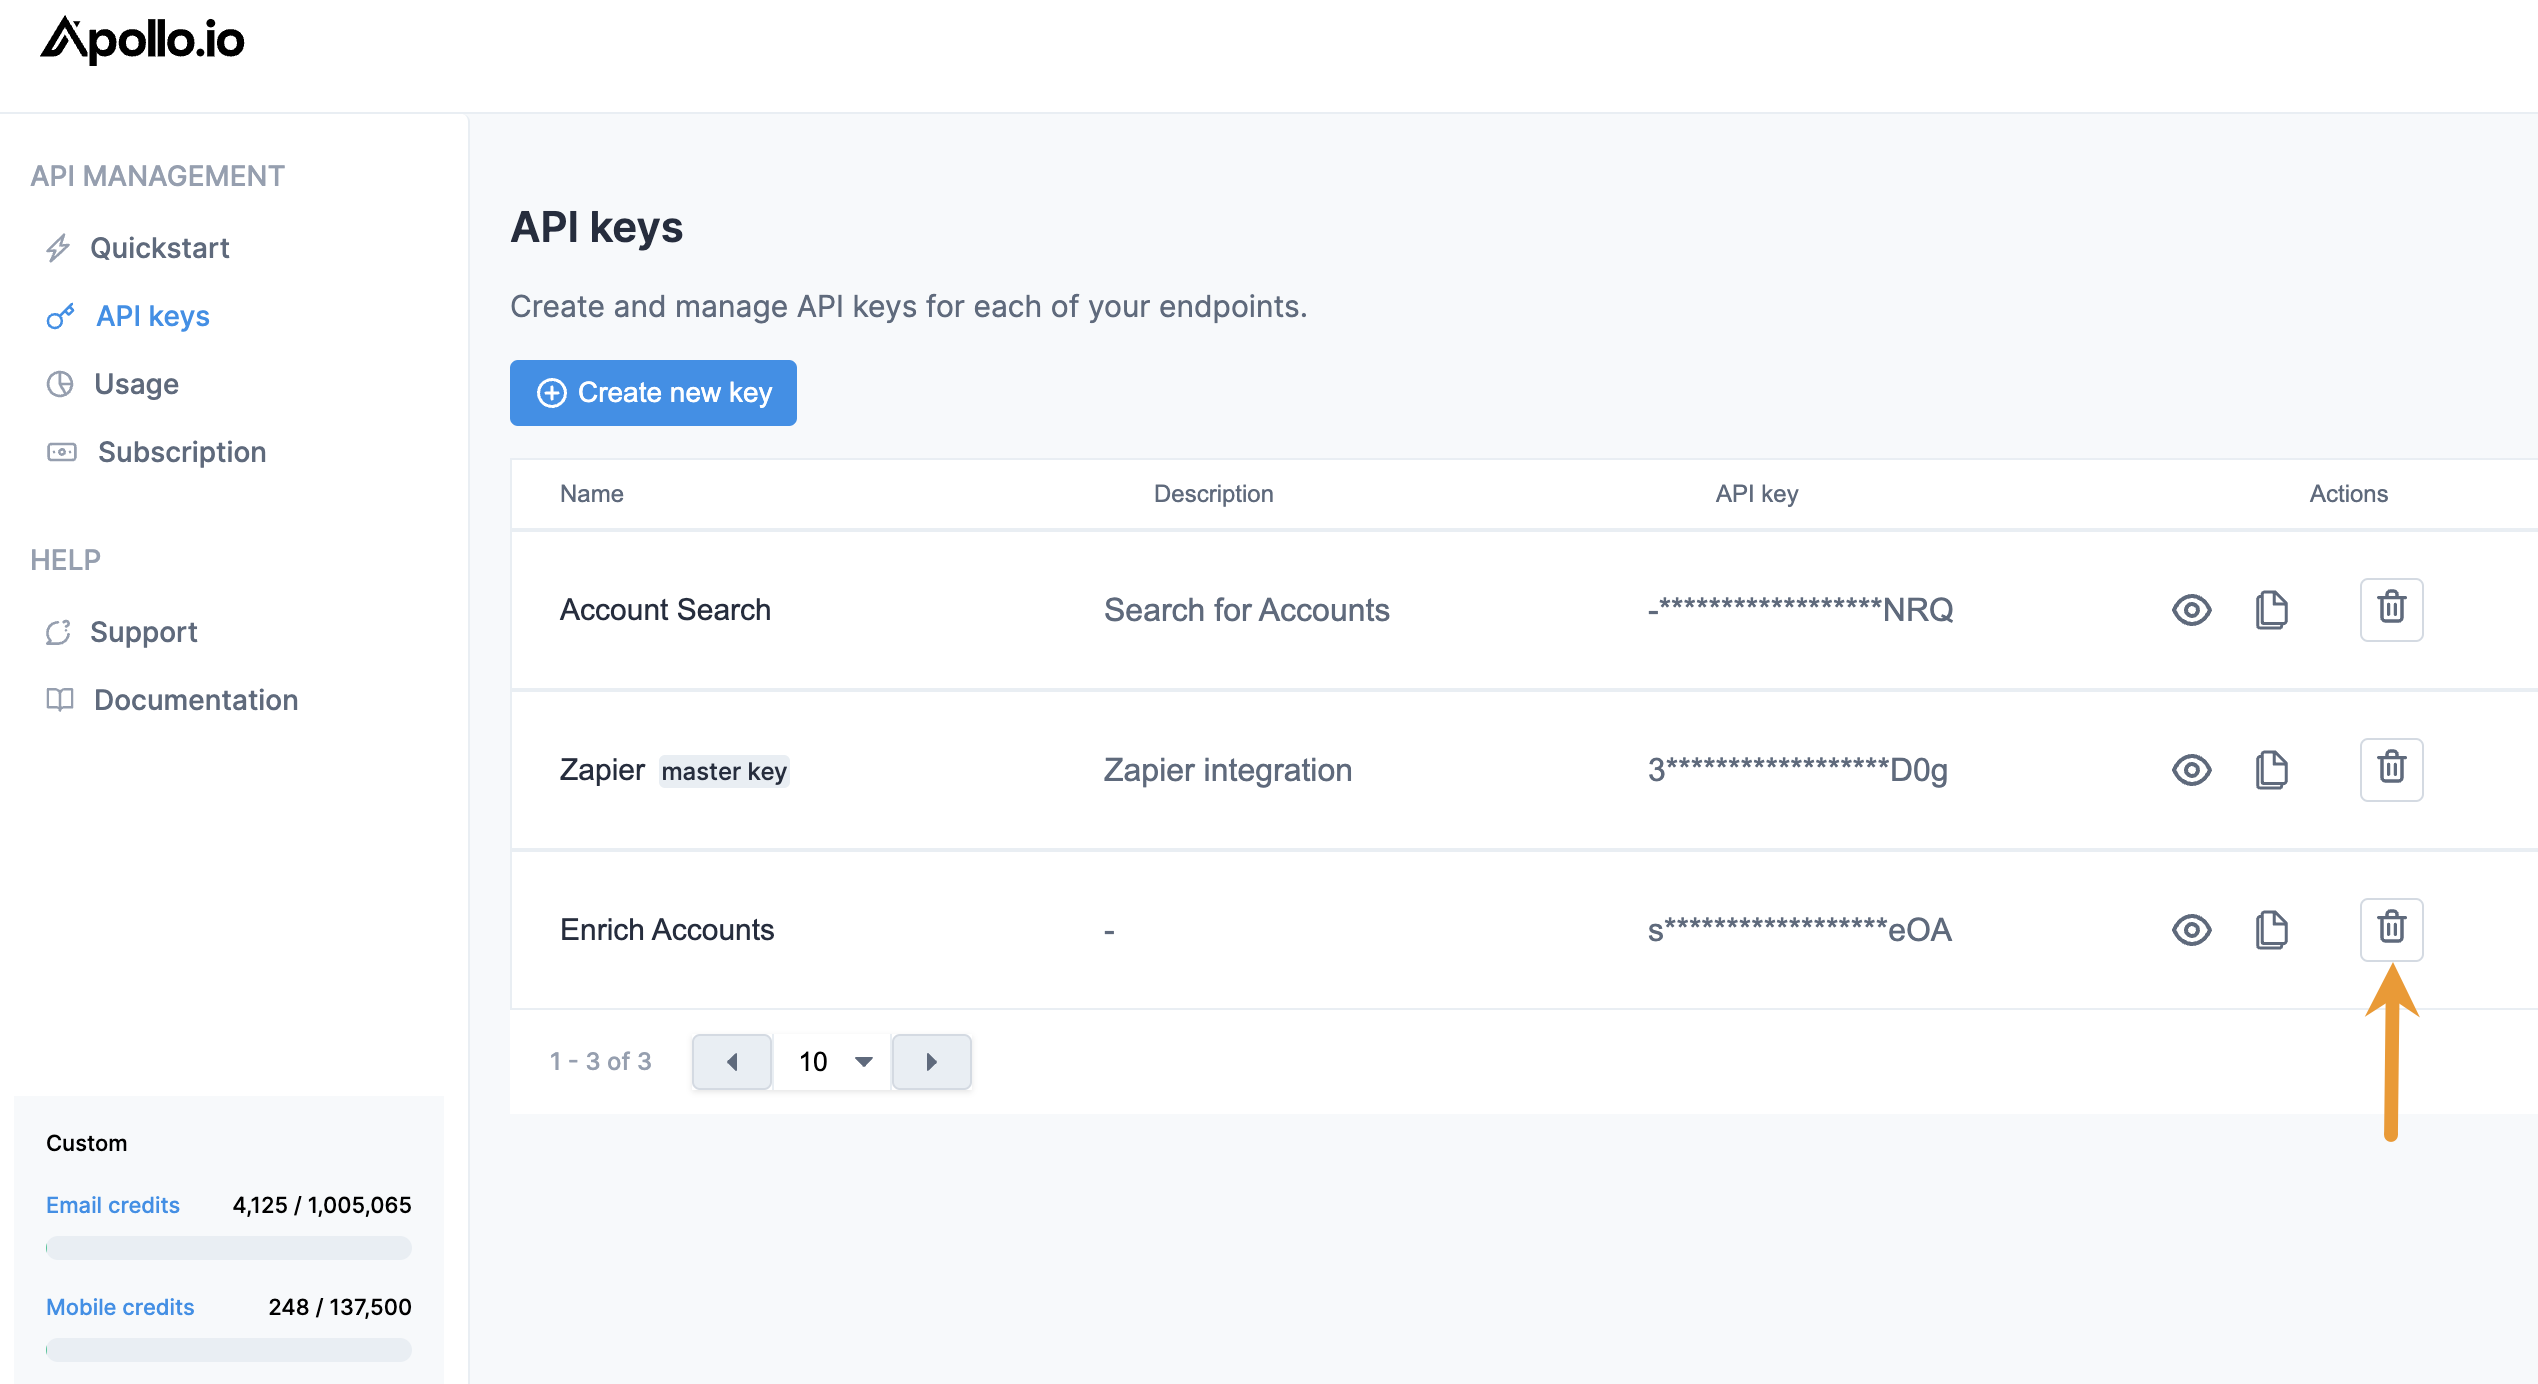Open Support in the Help section
This screenshot has height=1384, width=2538.
tap(144, 632)
